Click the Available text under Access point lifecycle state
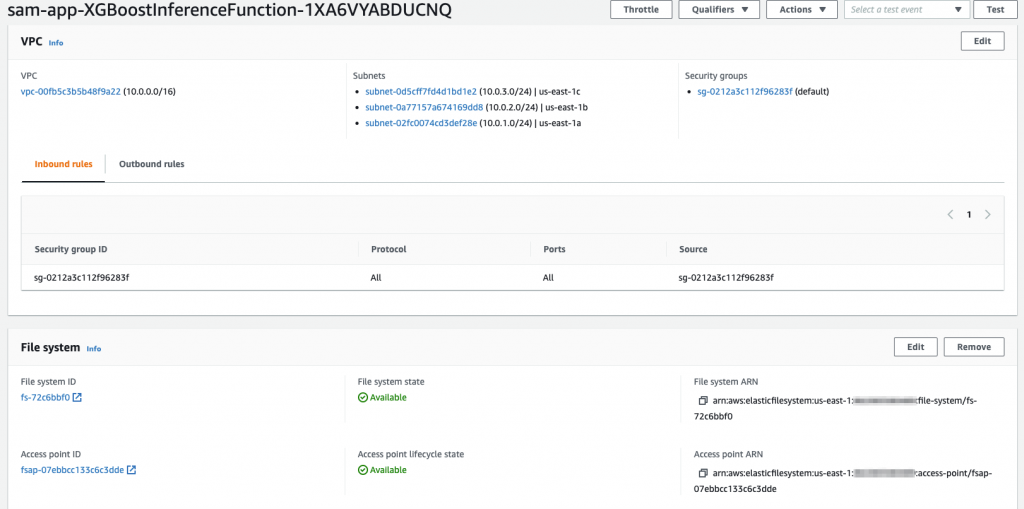Screen dimensions: 1024x509 (388, 470)
